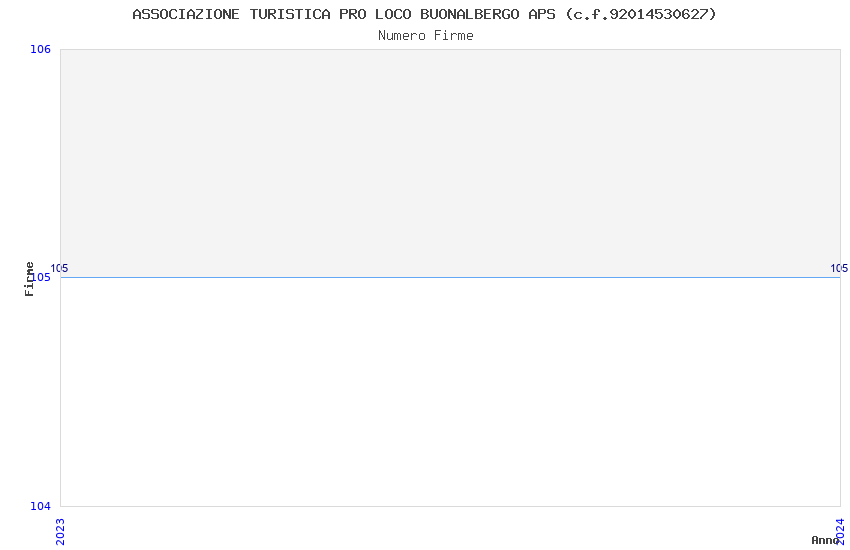Click the blue data line at midpoint
Image resolution: width=850 pixels, height=550 pixels.
click(x=450, y=277)
